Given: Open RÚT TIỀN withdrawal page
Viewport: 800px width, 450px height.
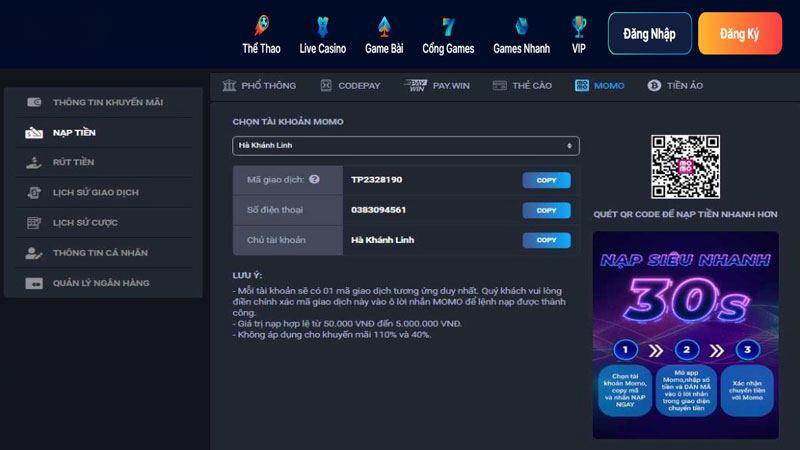Looking at the screenshot, I should [x=104, y=162].
